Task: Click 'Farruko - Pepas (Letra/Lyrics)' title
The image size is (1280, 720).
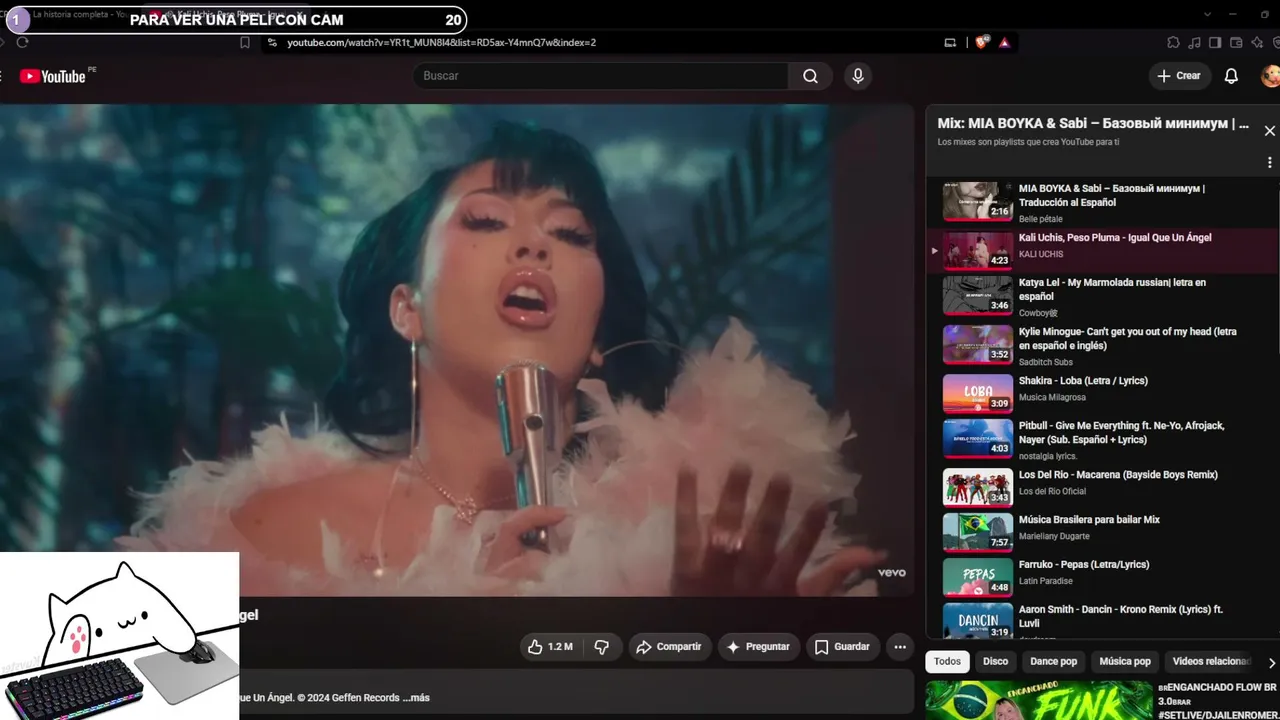Action: [1084, 565]
